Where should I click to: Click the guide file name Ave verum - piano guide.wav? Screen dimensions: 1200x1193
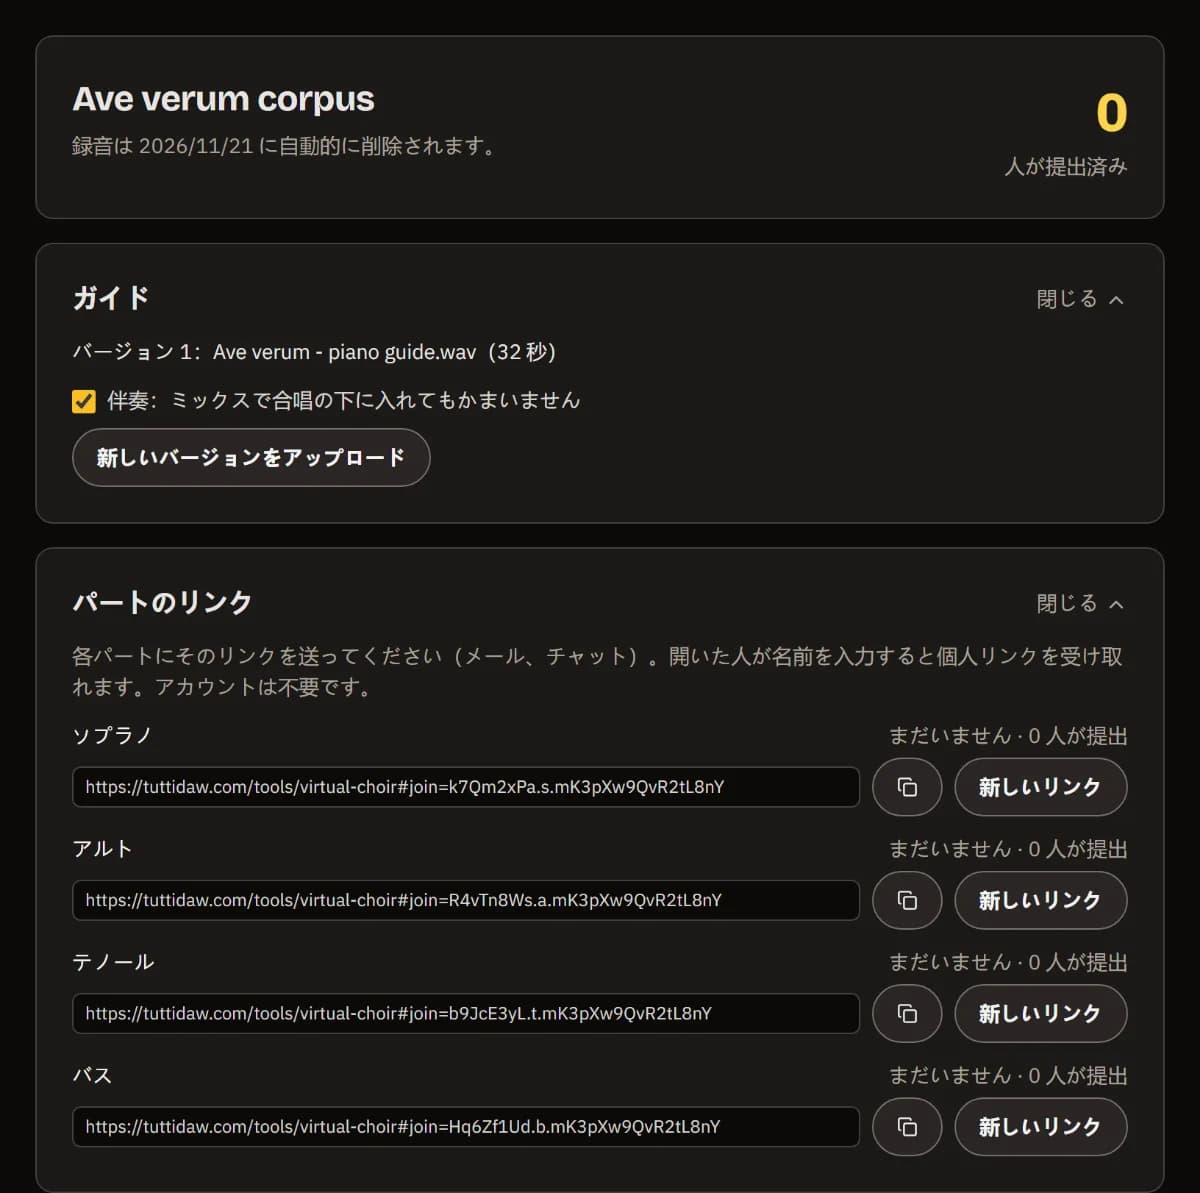coord(344,352)
